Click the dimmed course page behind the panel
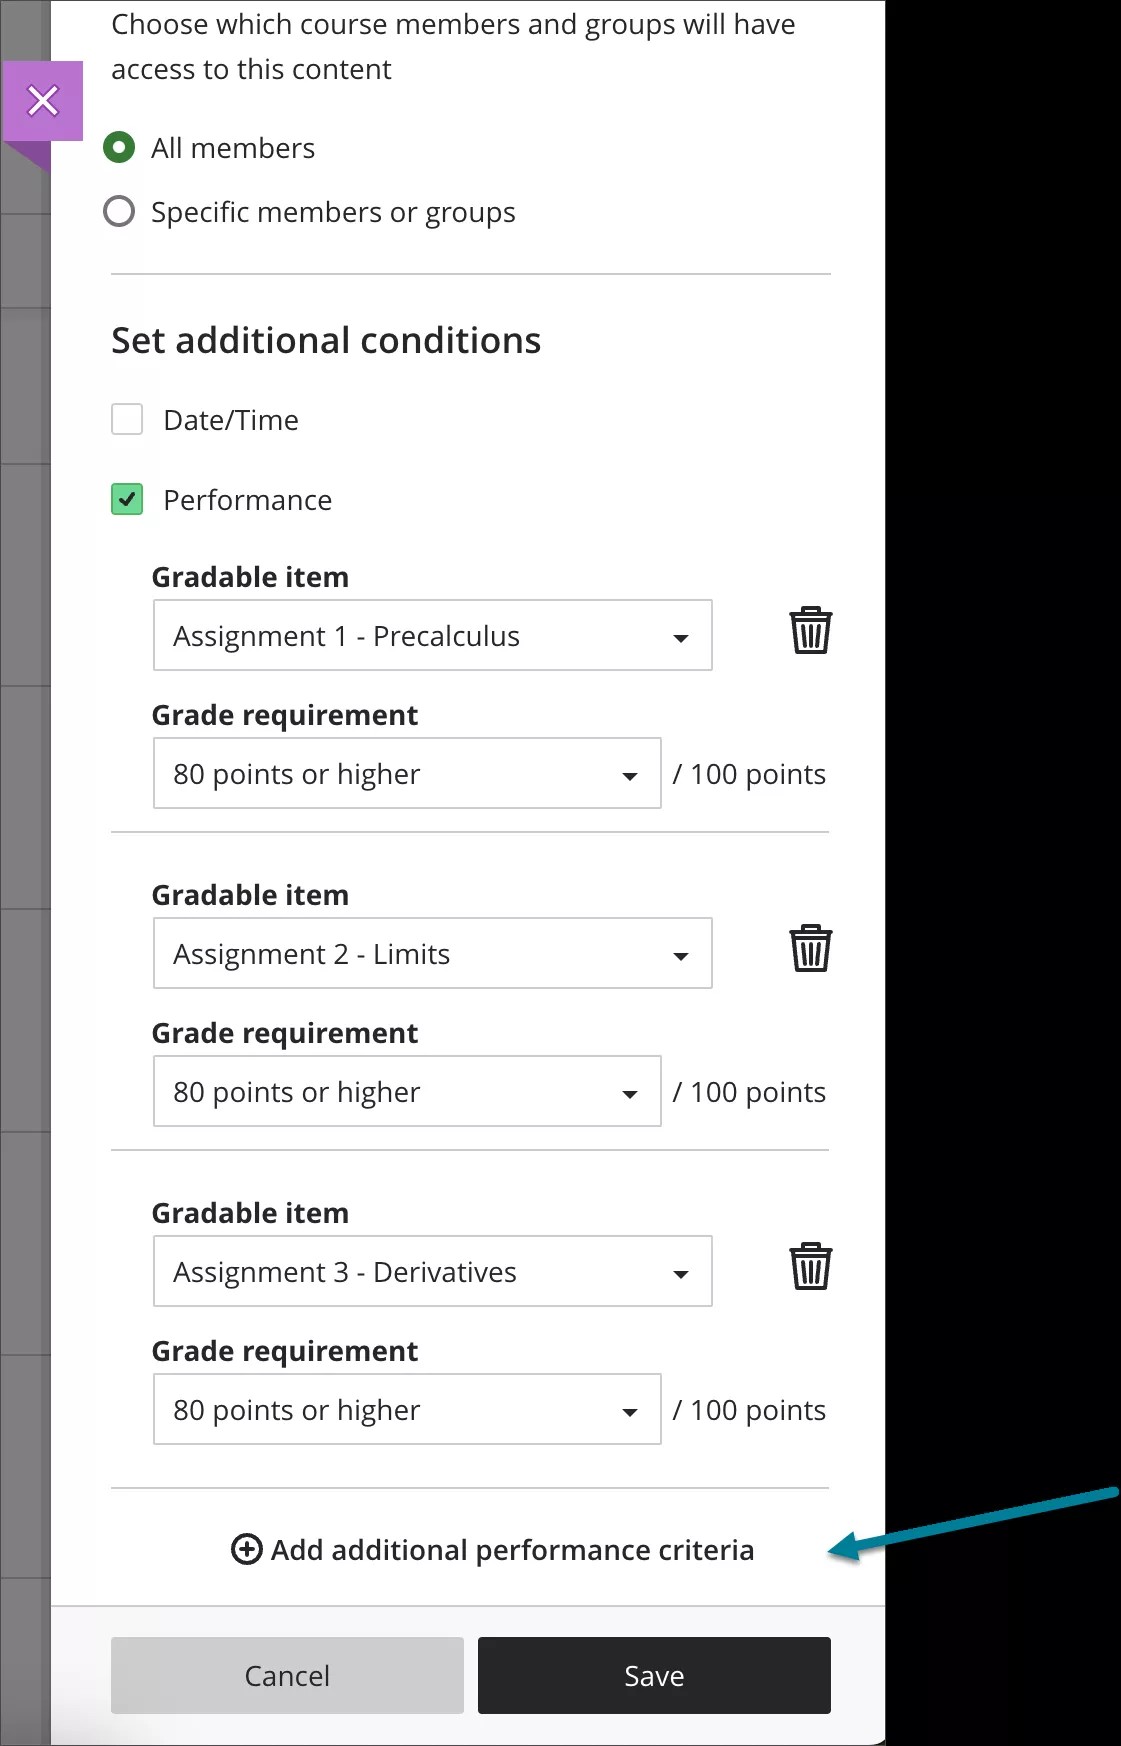Image resolution: width=1121 pixels, height=1746 pixels. 25,900
